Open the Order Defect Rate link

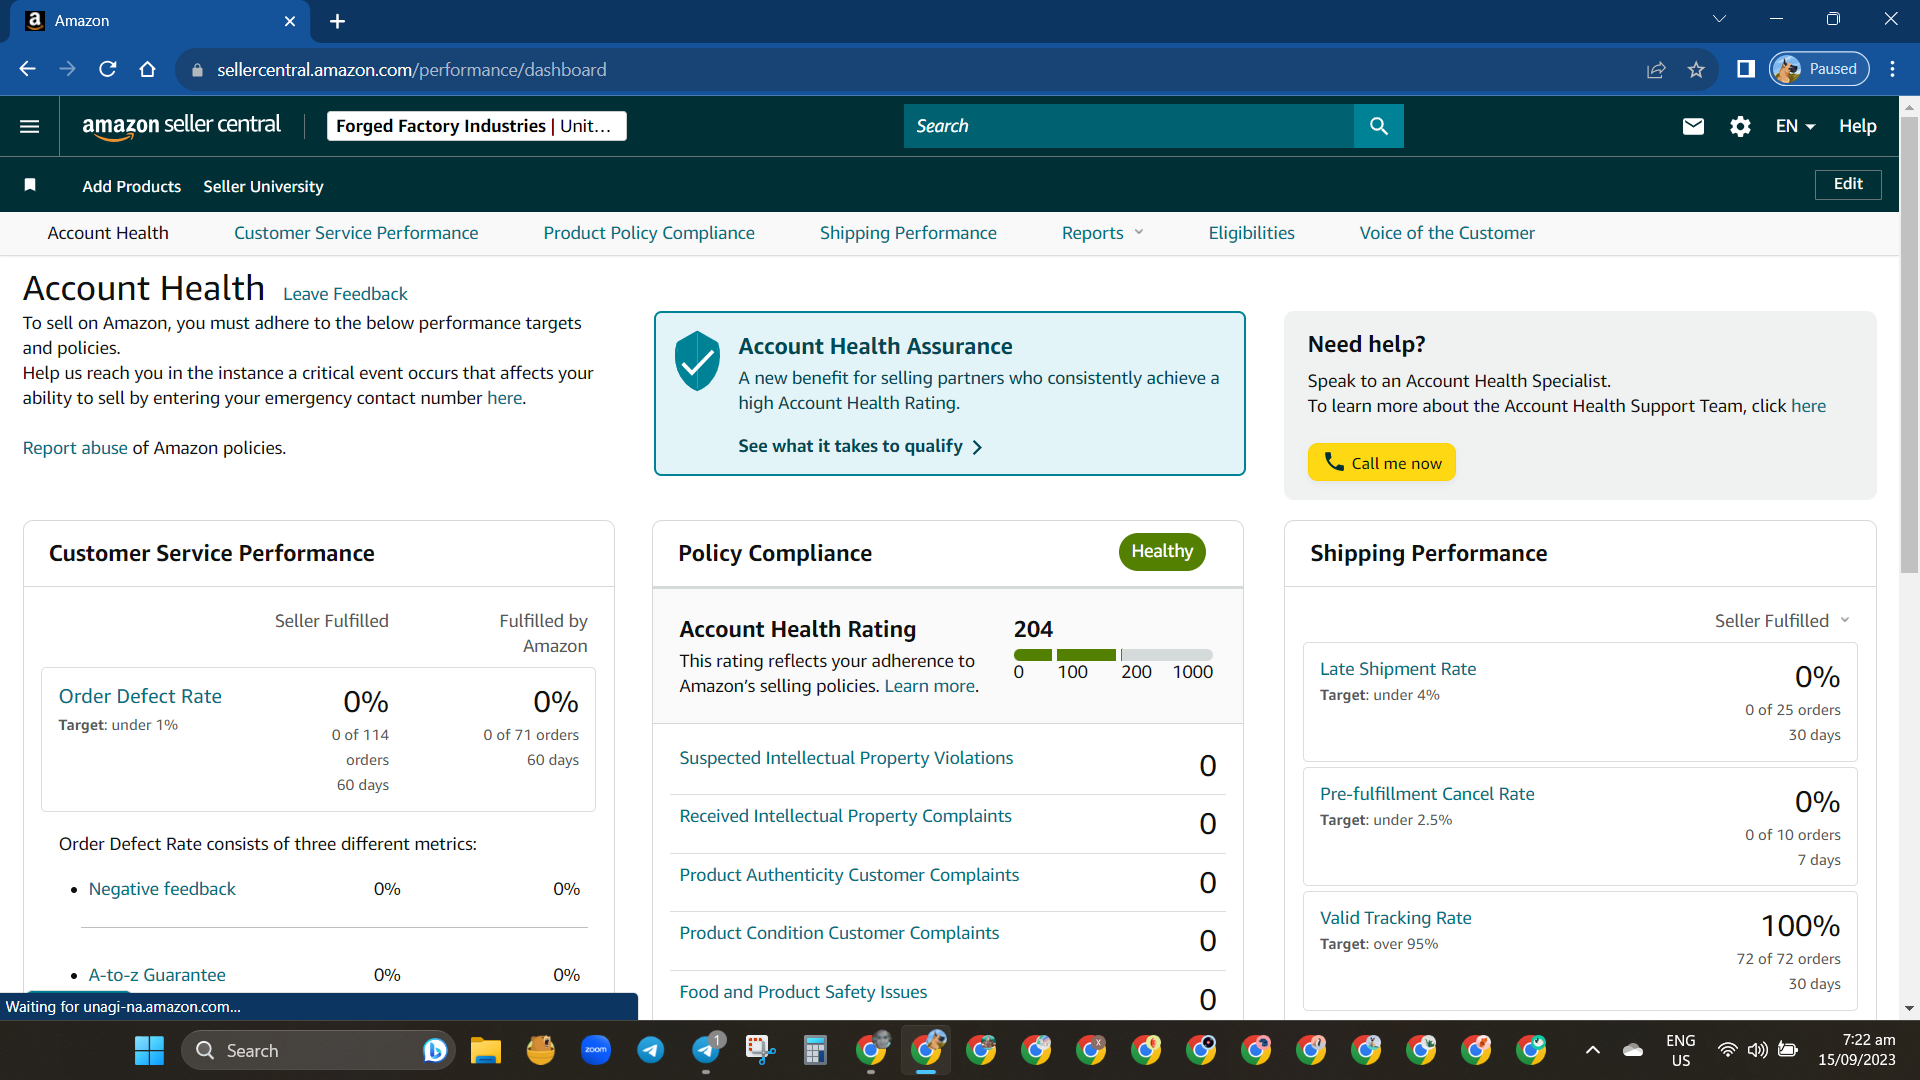click(140, 696)
